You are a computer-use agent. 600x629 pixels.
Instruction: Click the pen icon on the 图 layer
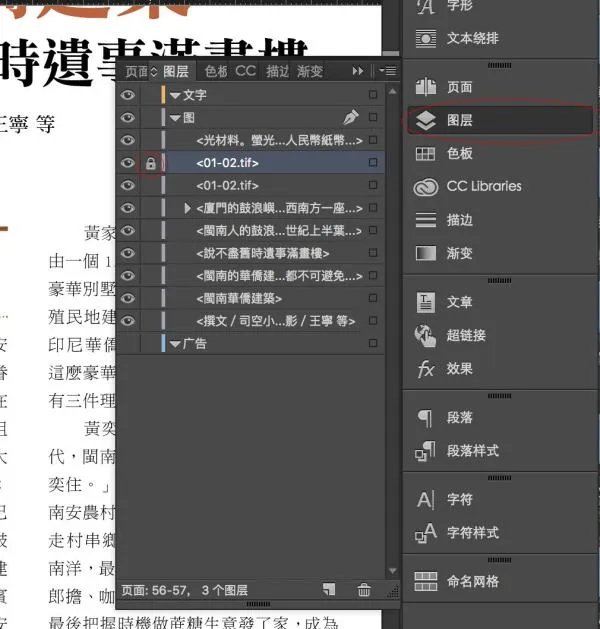pos(351,117)
